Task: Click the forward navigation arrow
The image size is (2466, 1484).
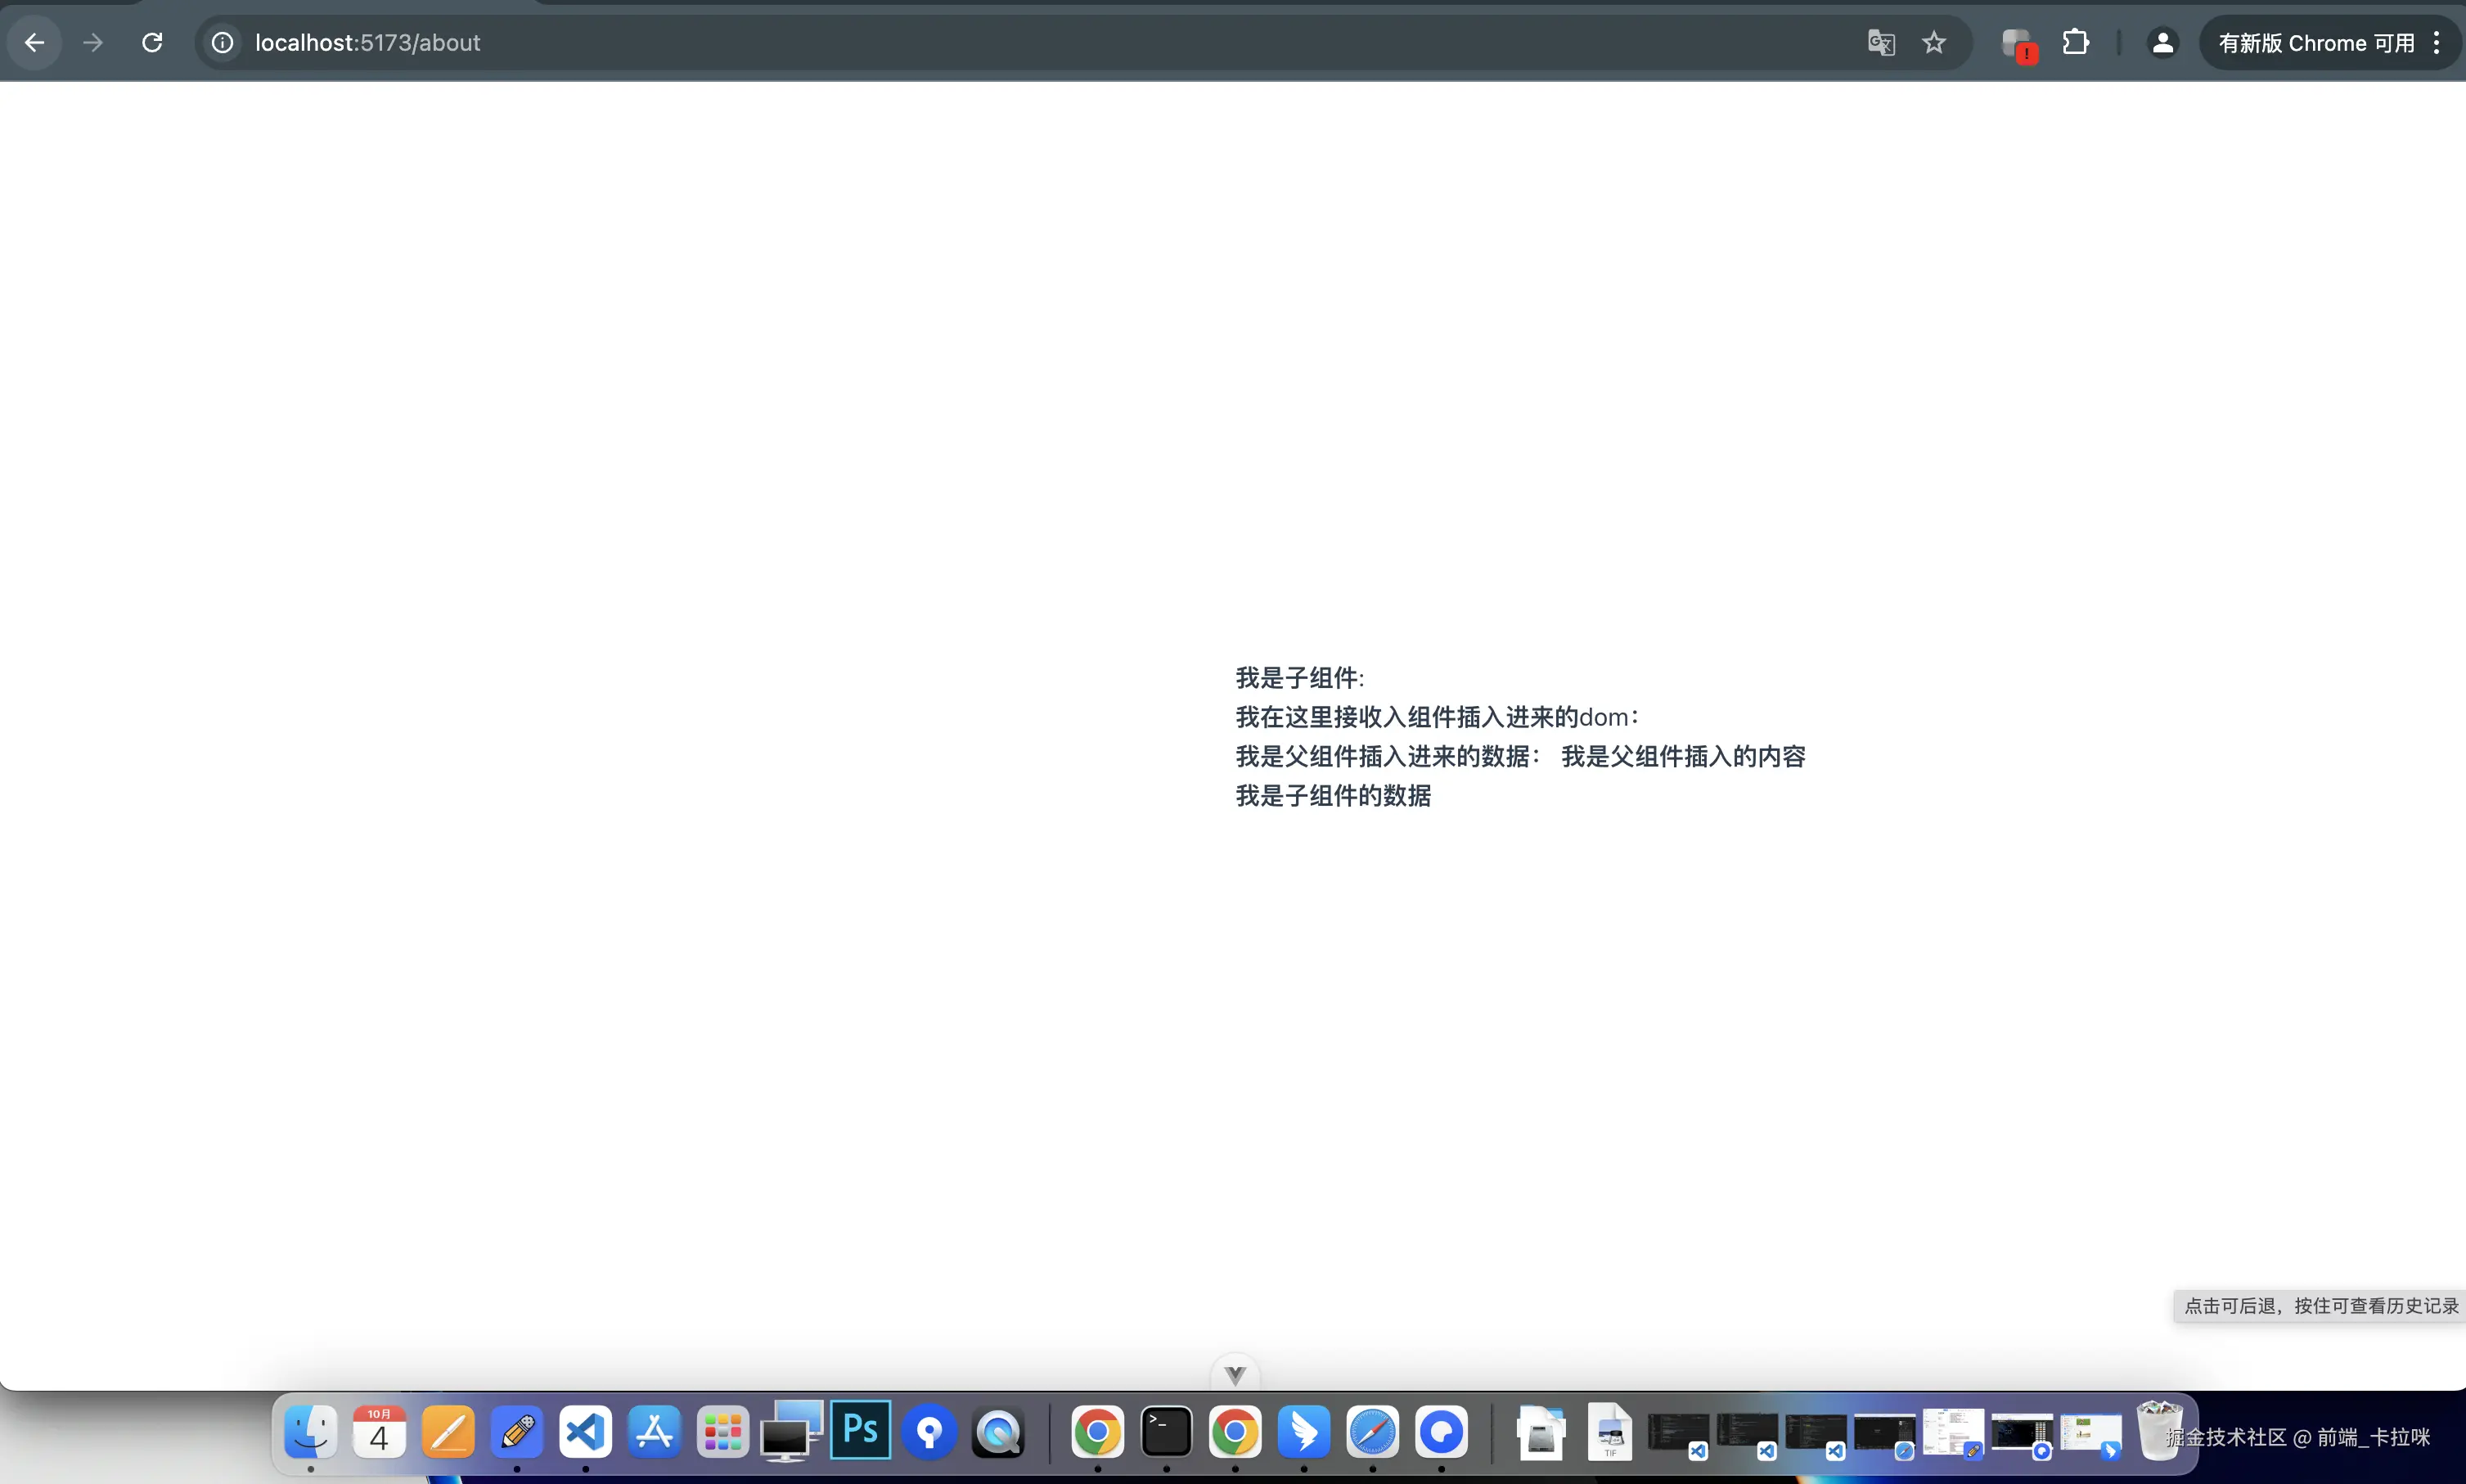Action: click(93, 43)
